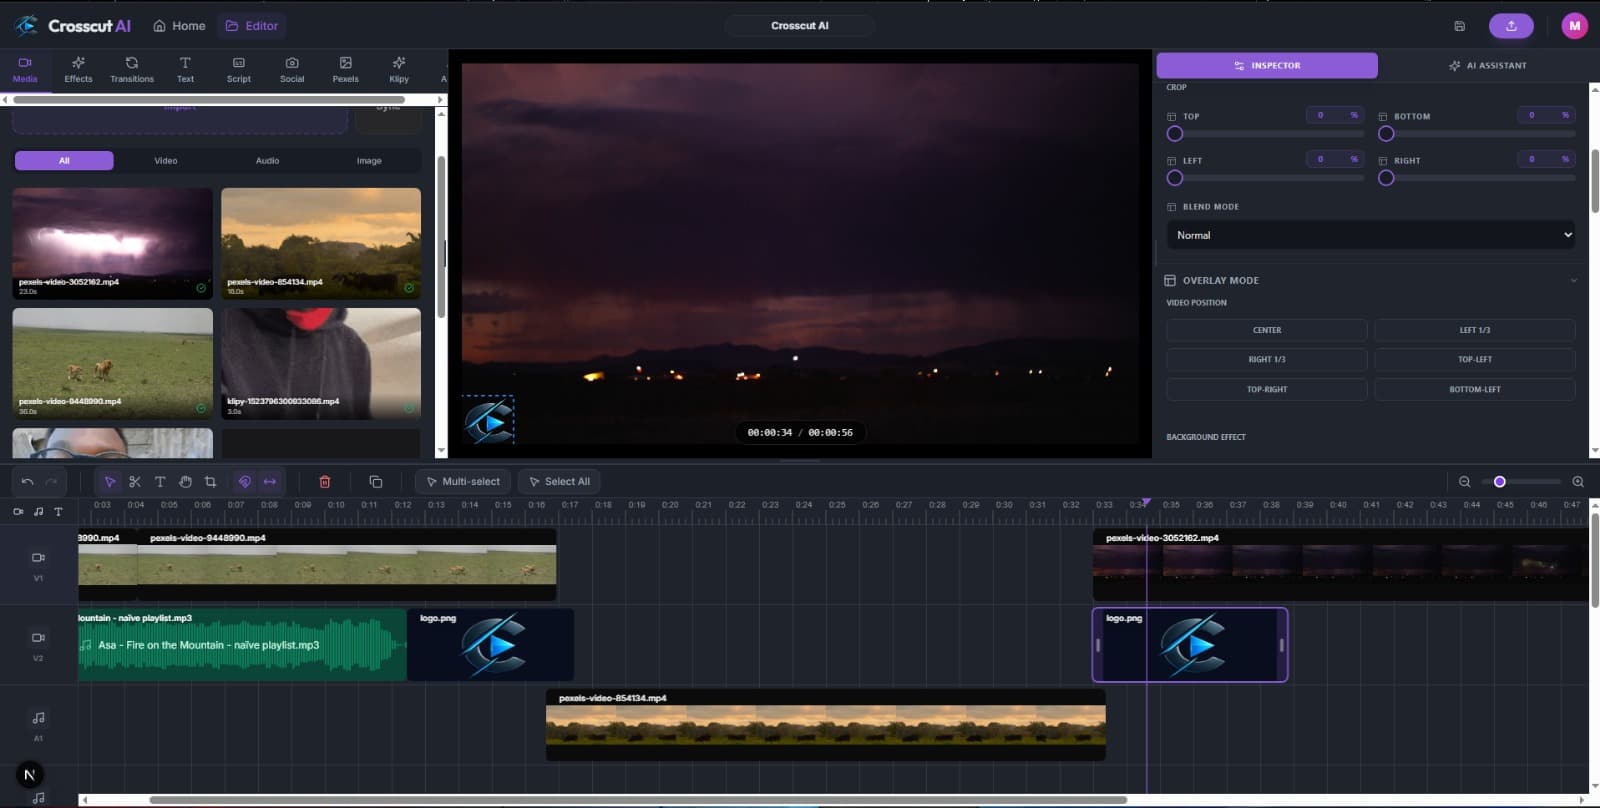Adjust the crop Left slider
This screenshot has width=1600, height=808.
click(x=1265, y=178)
